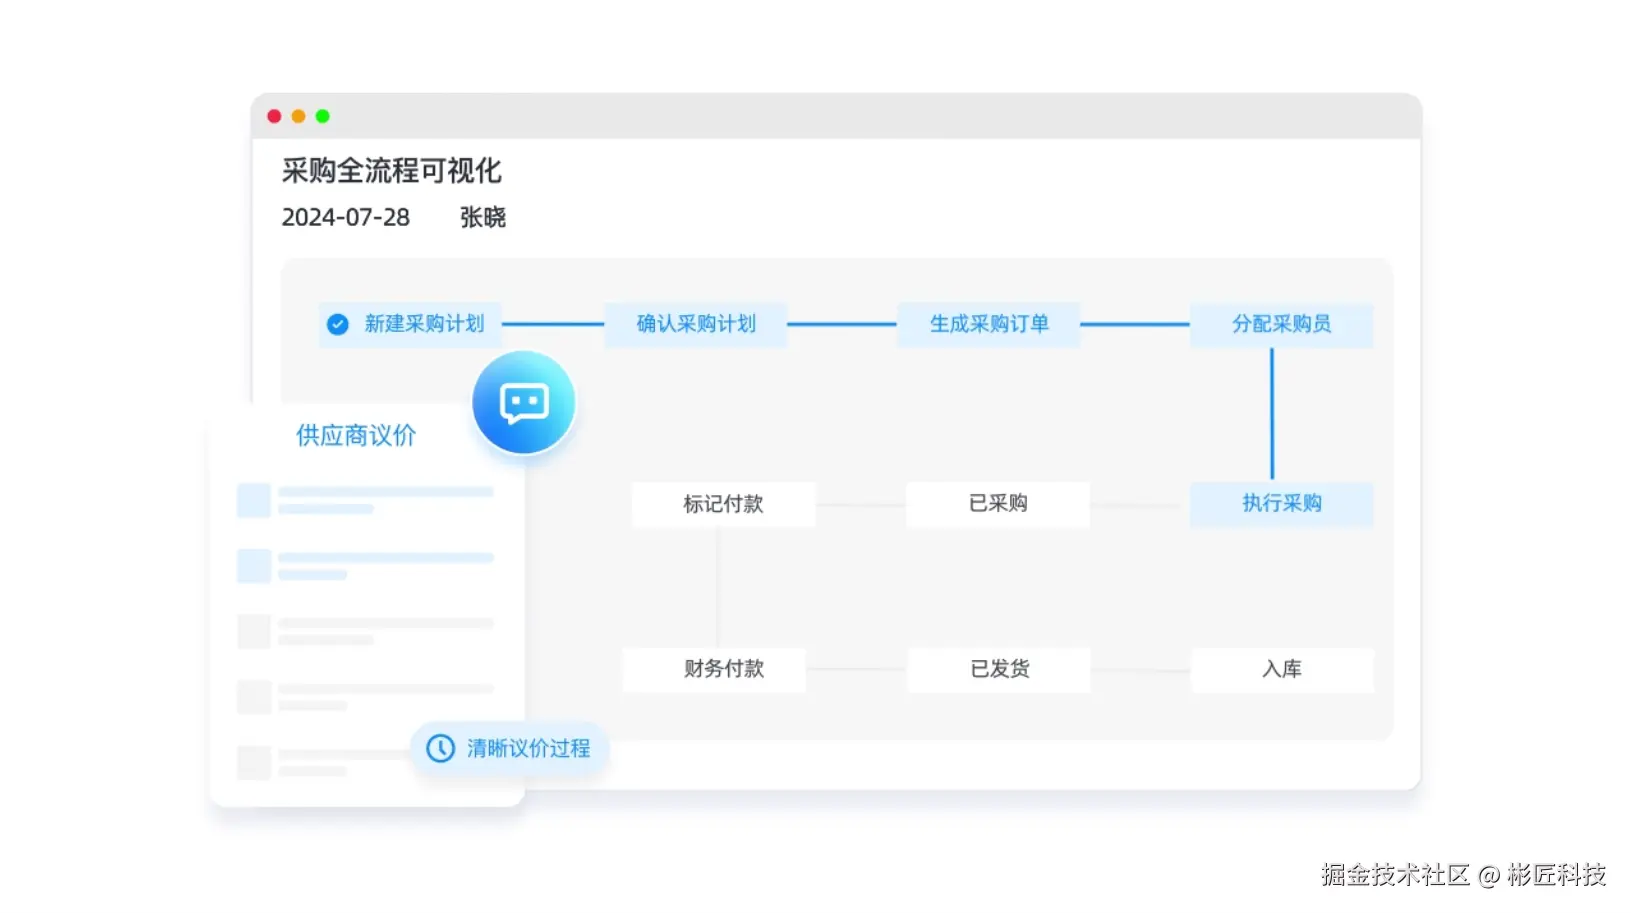Screen dimensions: 1631x913
Task: Expand the 清晰议价过程 pill
Action: coord(509,748)
